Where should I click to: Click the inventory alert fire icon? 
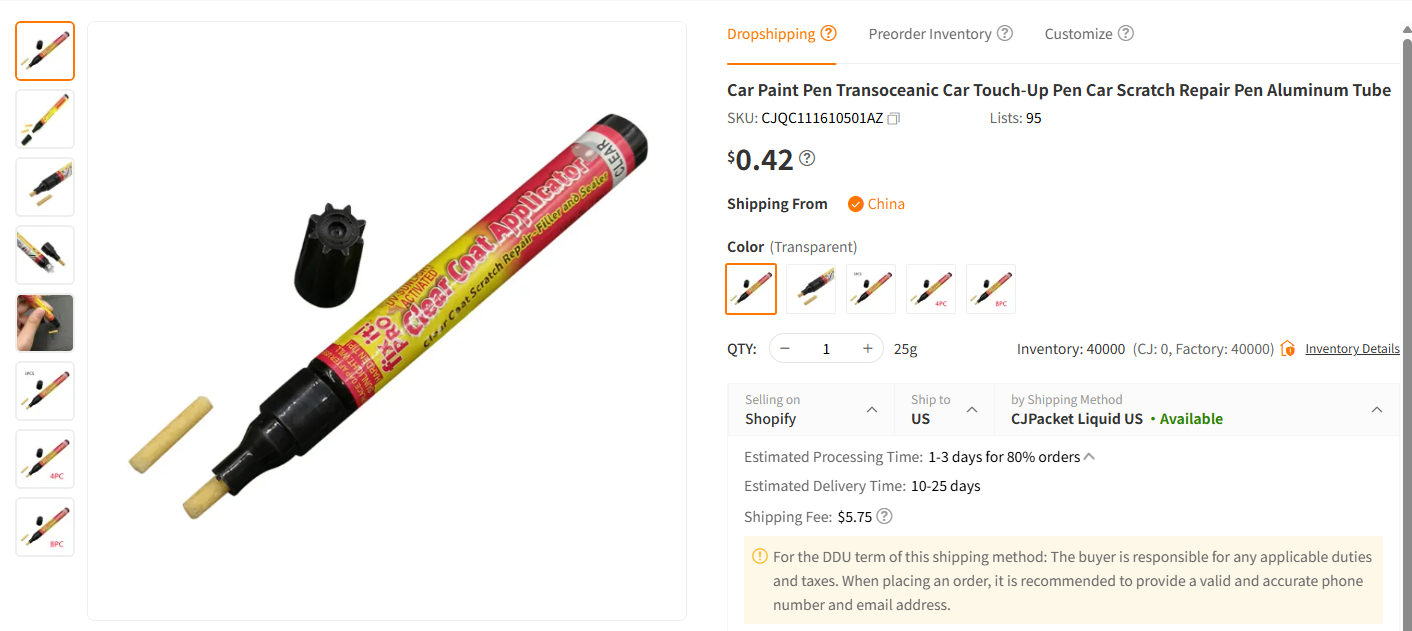coord(1288,348)
